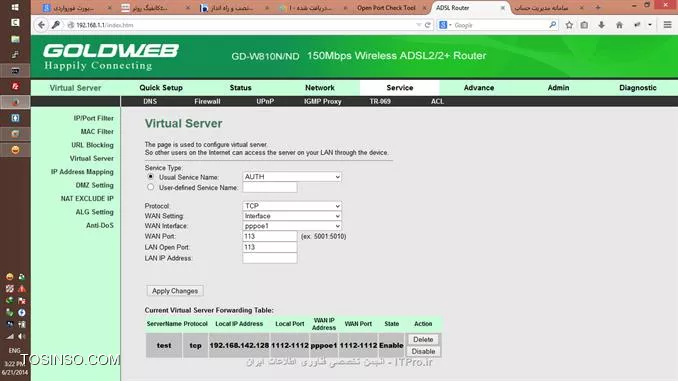Open the music note taskbar icon
Viewport: 678px width, 381px height.
(x=15, y=54)
